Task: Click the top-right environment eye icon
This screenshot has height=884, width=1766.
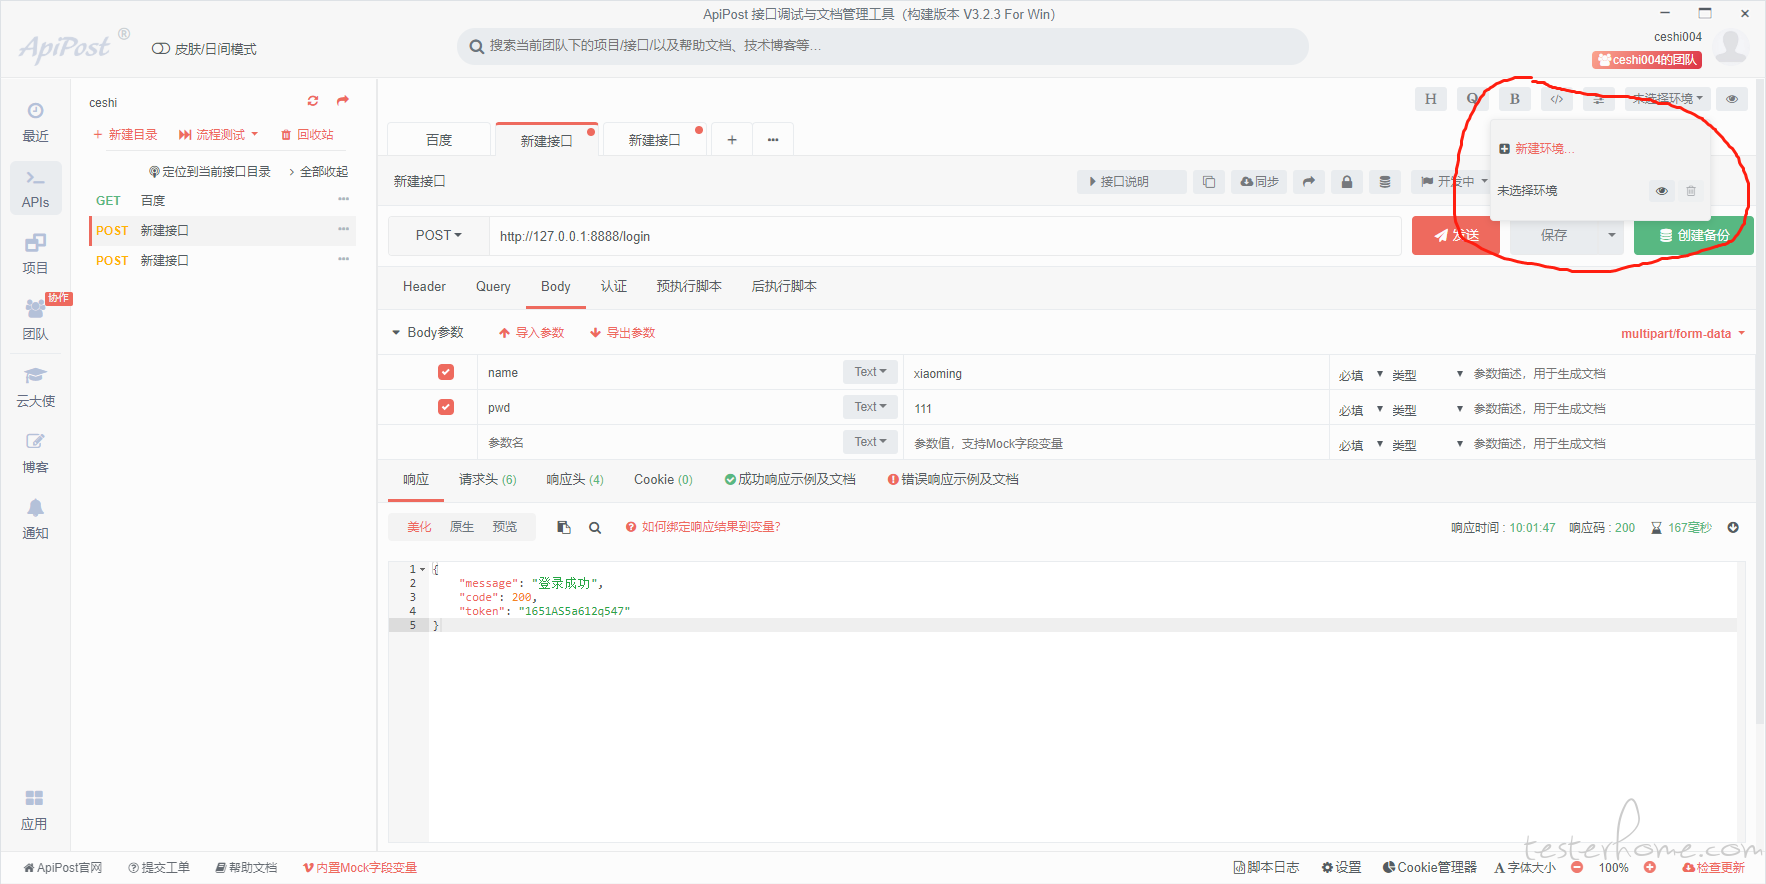Action: (1732, 99)
